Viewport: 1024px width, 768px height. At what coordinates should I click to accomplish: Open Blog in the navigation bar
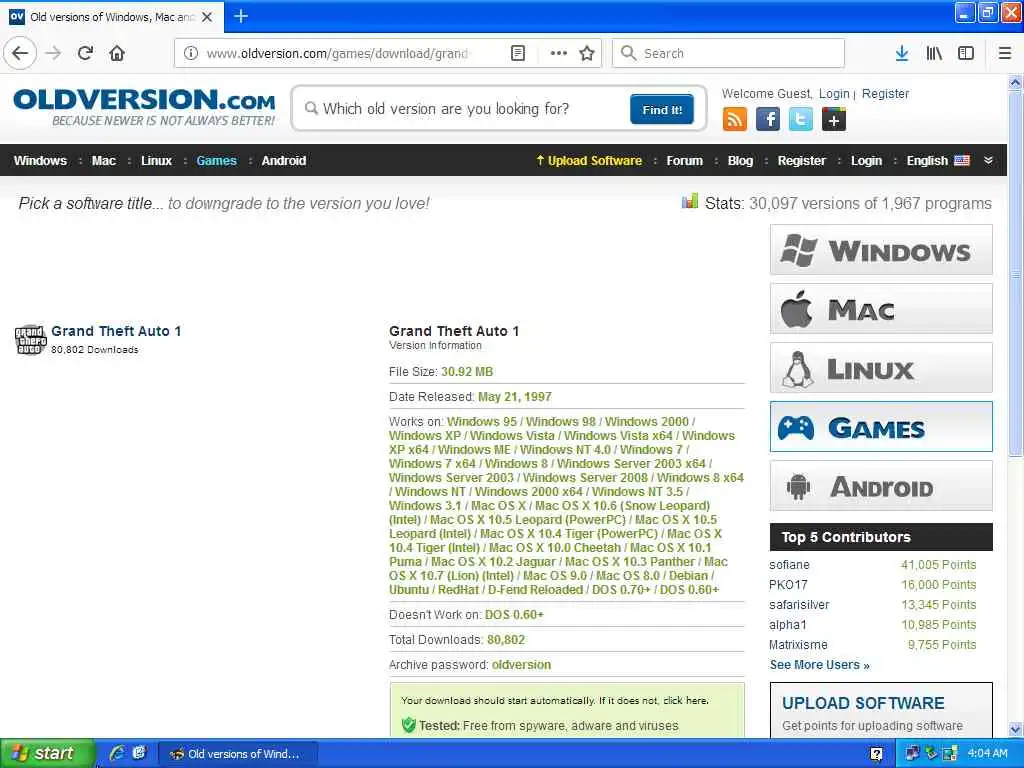(x=740, y=161)
